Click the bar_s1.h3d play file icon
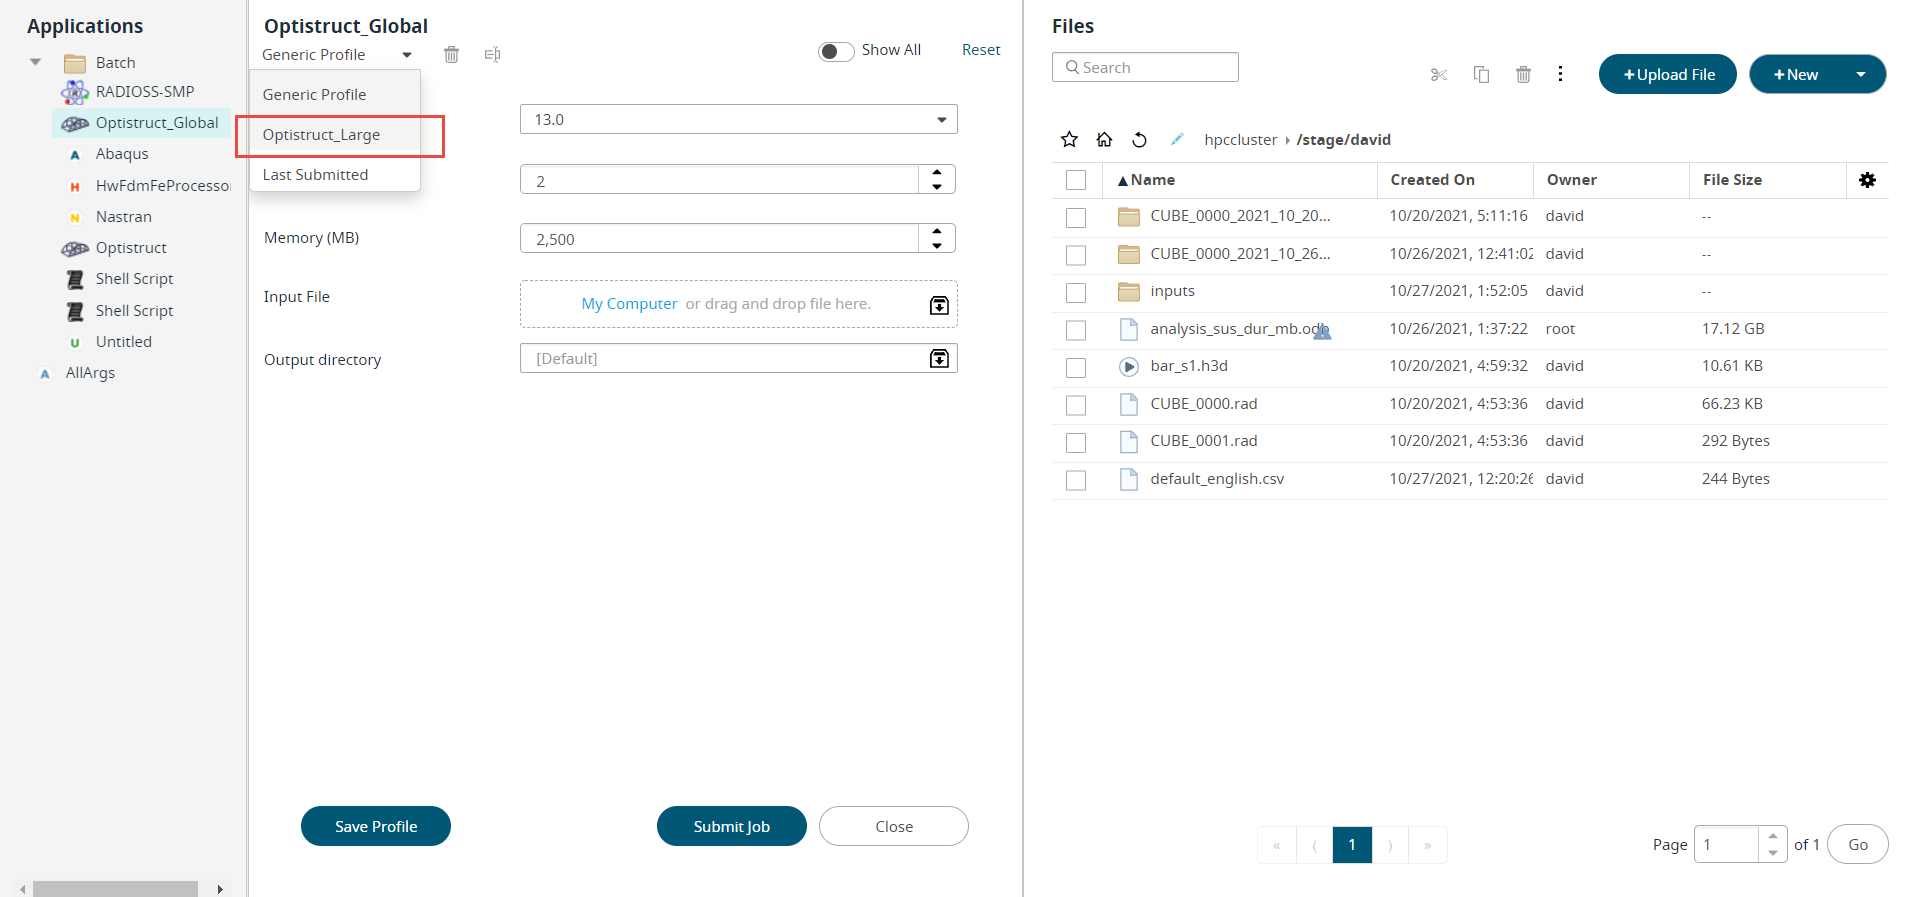 [1129, 367]
